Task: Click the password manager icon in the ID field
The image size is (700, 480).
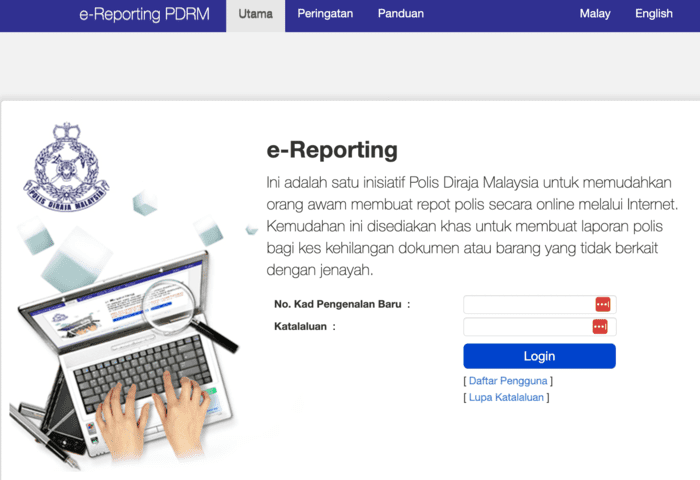Action: click(x=602, y=304)
